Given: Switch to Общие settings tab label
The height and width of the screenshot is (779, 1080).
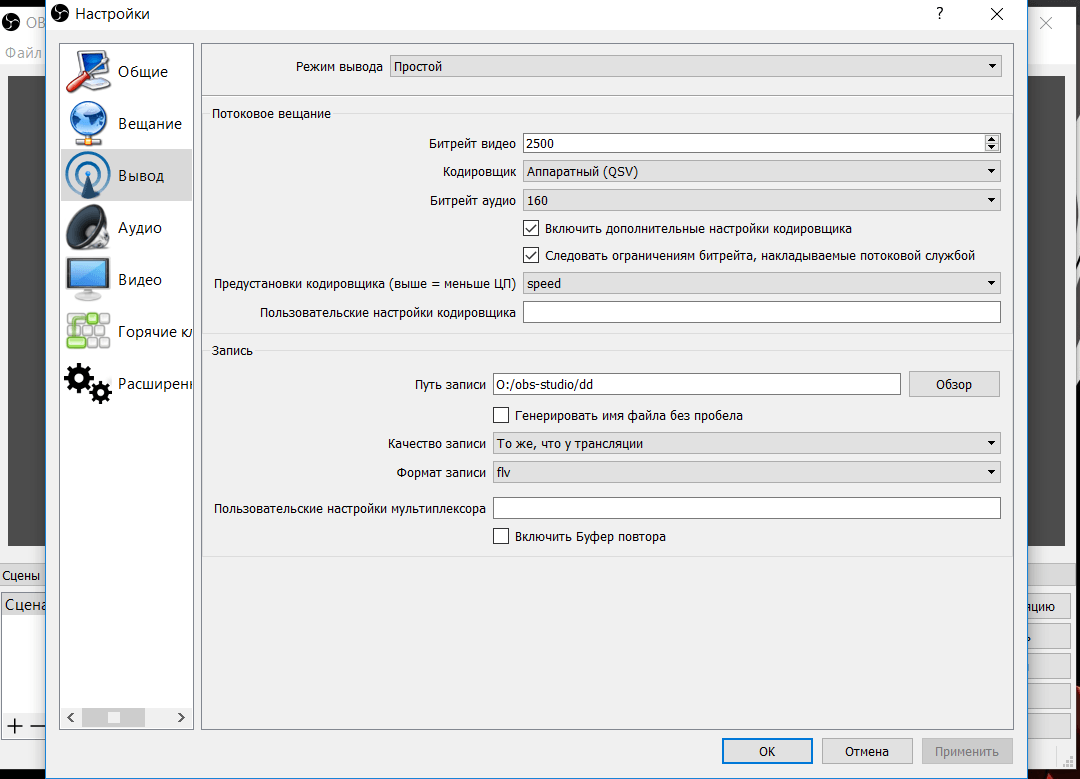Looking at the screenshot, I should pyautogui.click(x=143, y=72).
